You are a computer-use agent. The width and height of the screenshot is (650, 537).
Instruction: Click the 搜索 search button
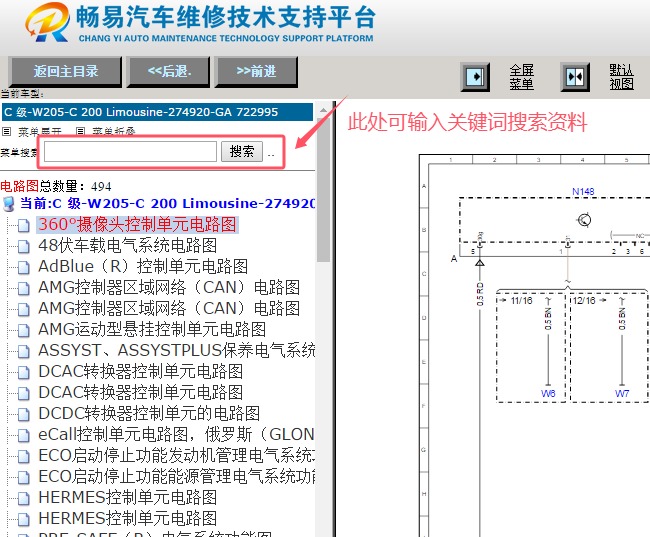242,151
